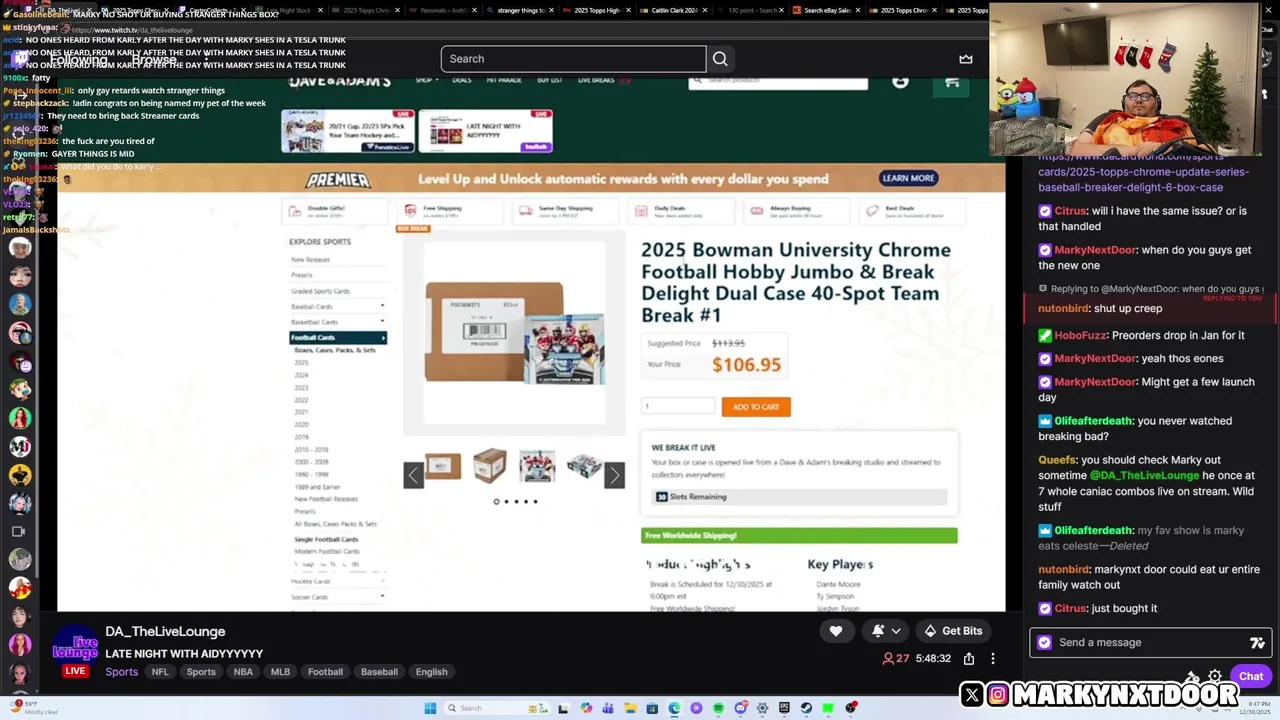Send message with the Chat button

[x=1251, y=677]
